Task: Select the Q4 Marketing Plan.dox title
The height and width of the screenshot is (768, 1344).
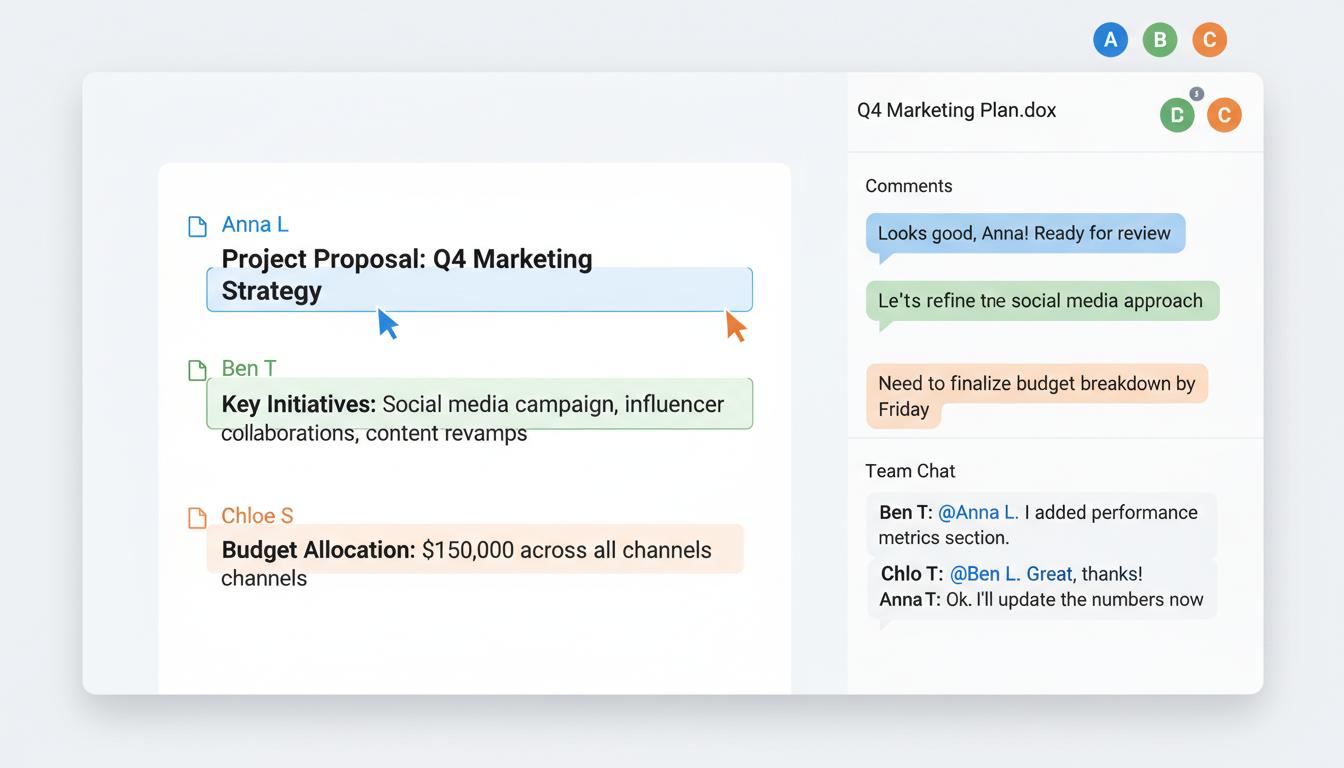Action: pyautogui.click(x=956, y=110)
